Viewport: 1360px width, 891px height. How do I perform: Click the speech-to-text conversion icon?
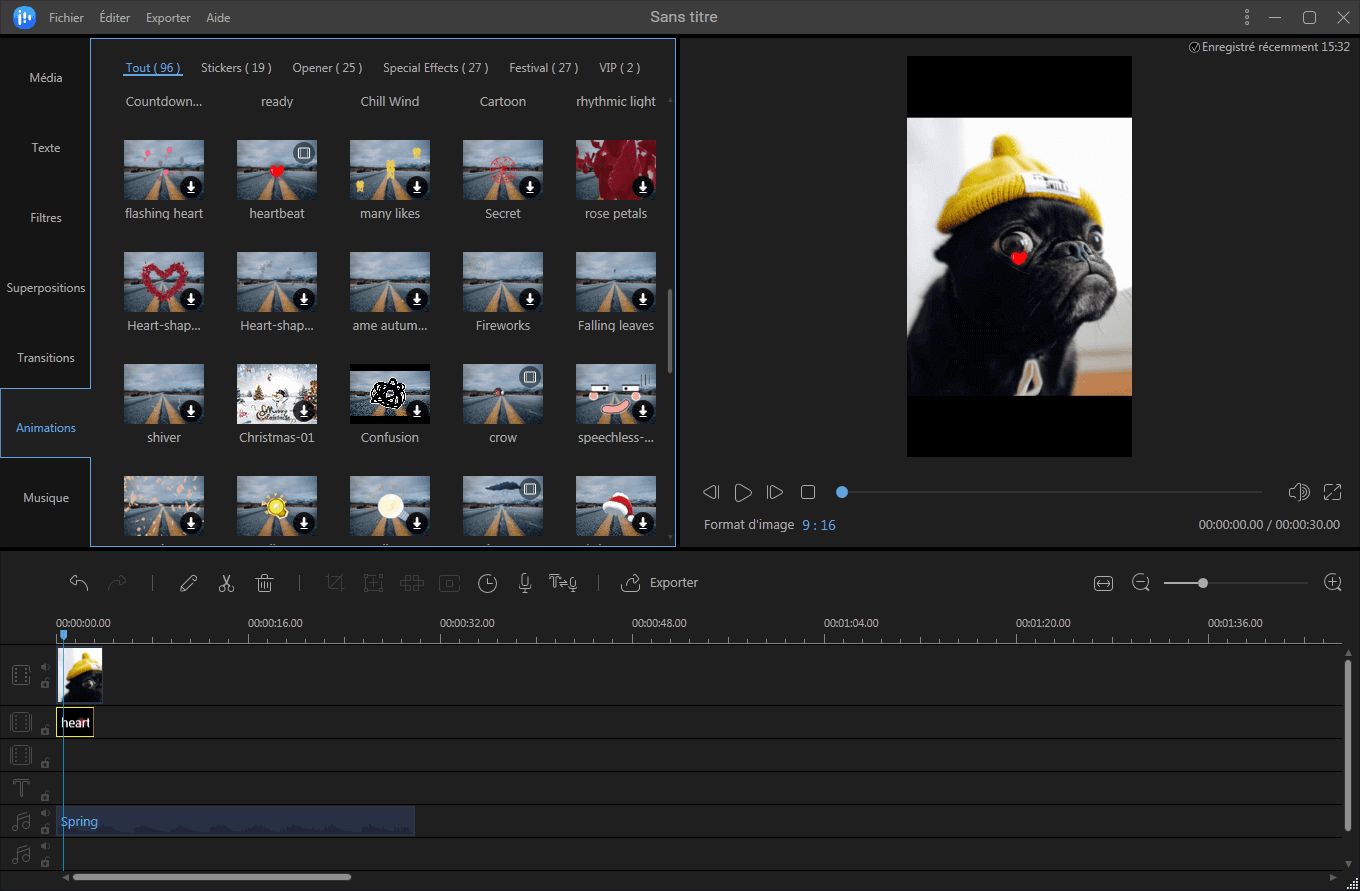562,583
